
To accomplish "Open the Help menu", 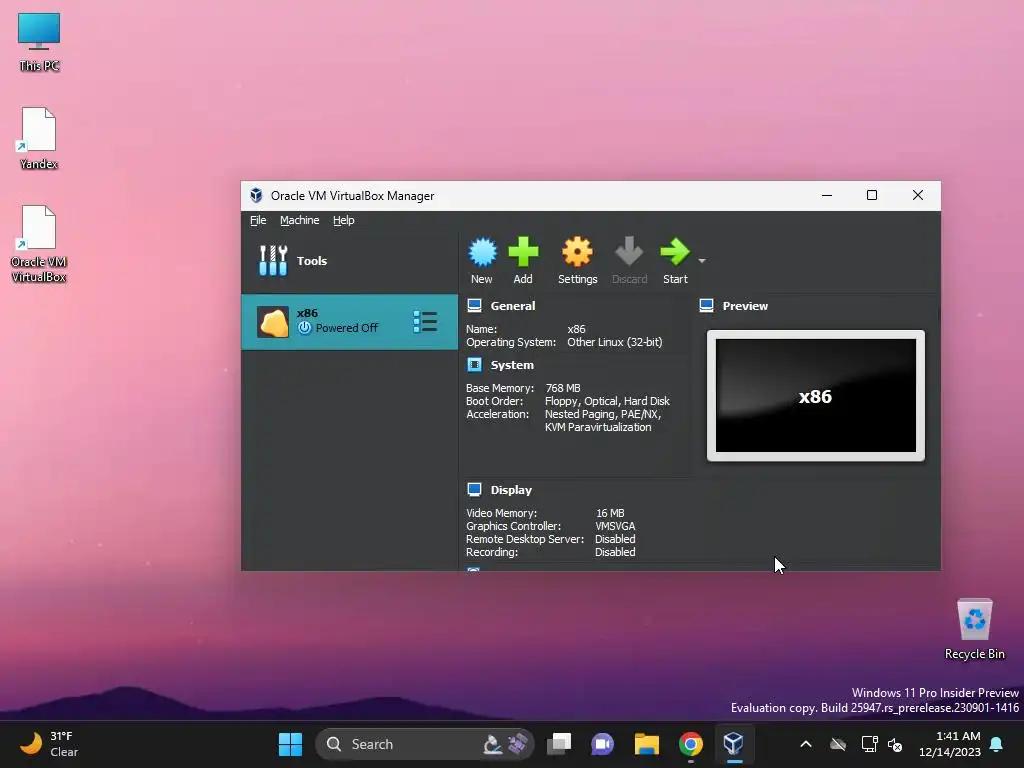I will tap(344, 220).
